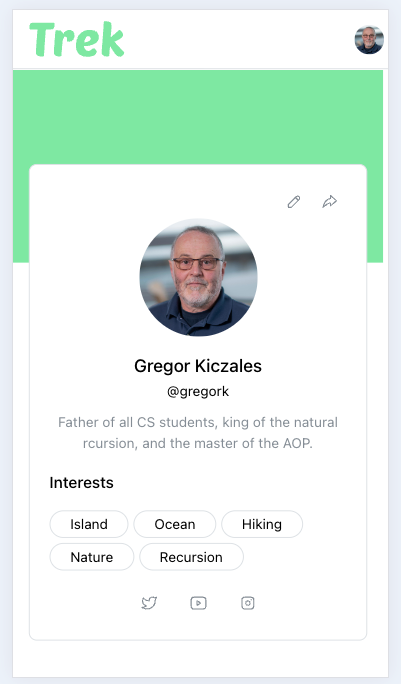This screenshot has width=401, height=684.
Task: Click the bio text about CS students
Action: (x=198, y=433)
